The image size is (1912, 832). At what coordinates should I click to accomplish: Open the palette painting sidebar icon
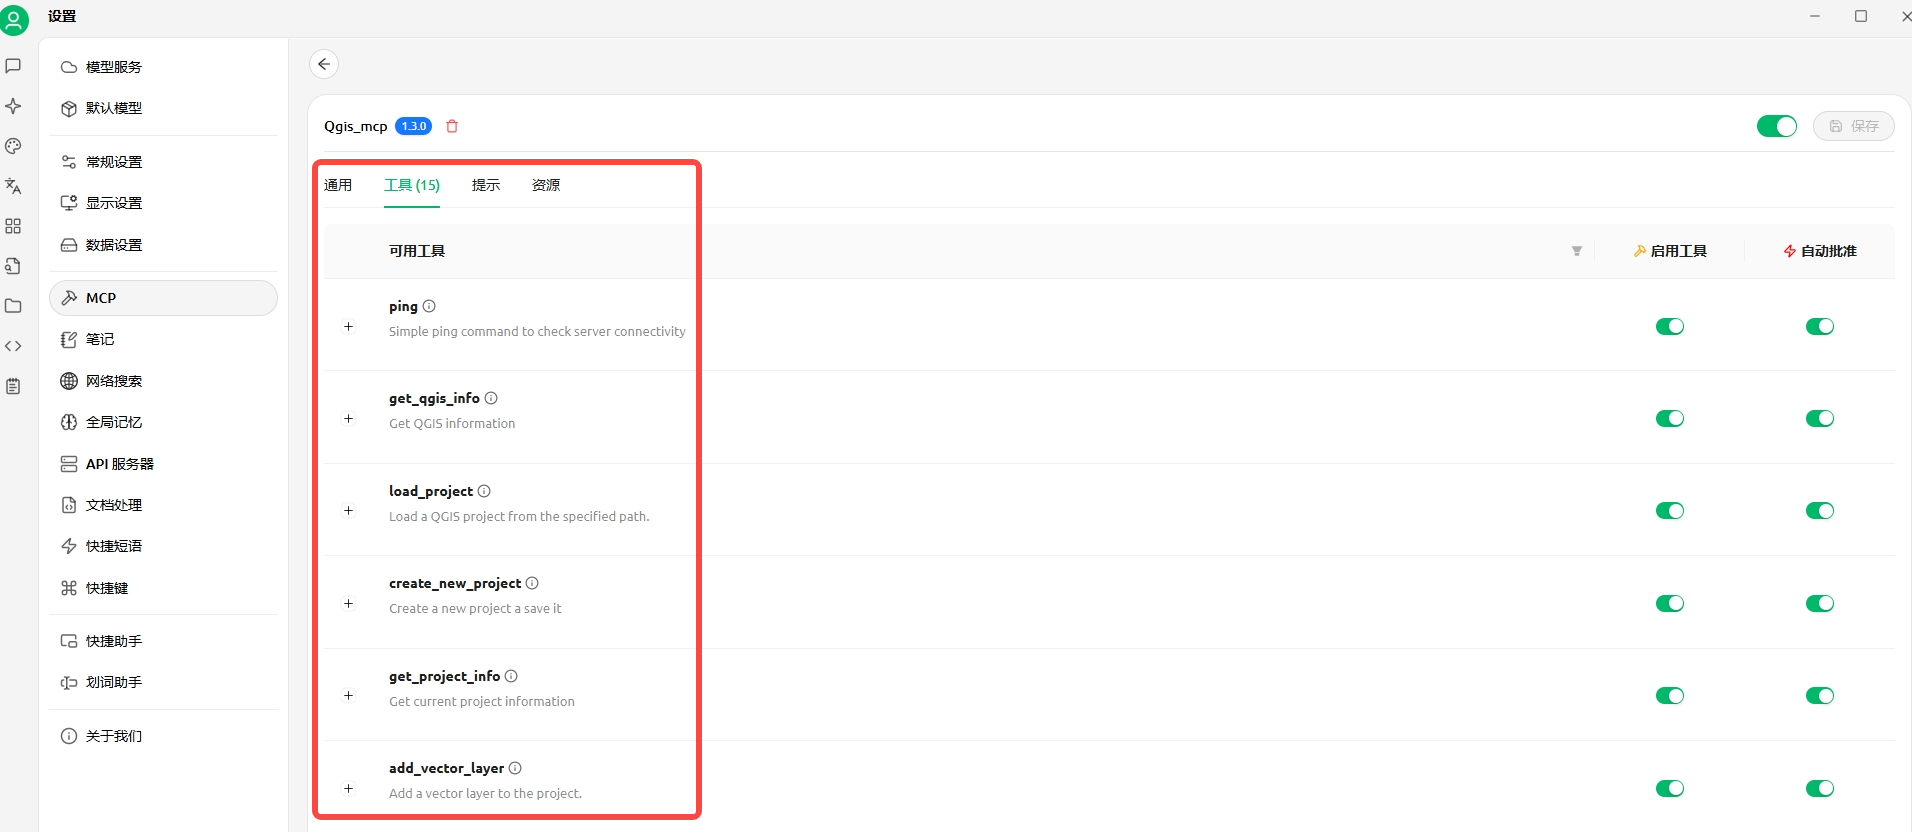13,146
